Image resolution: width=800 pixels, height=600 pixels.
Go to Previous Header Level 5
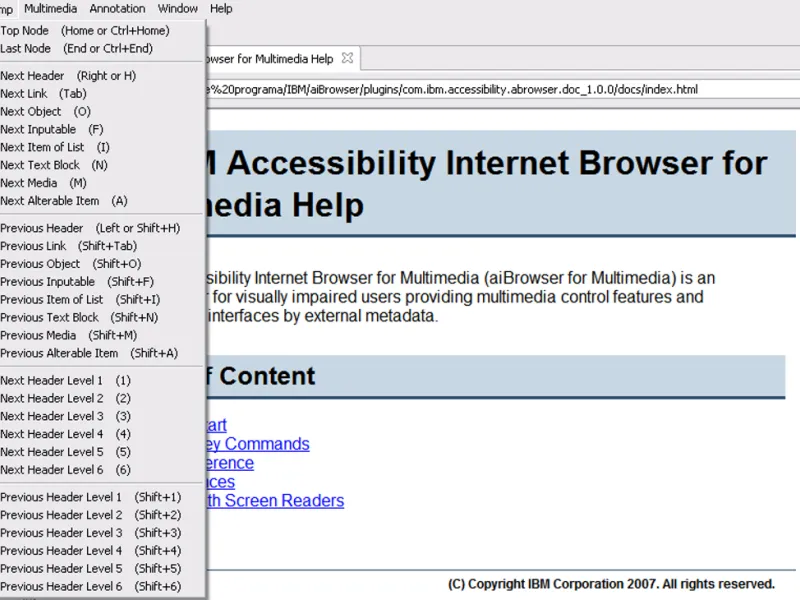(x=102, y=568)
